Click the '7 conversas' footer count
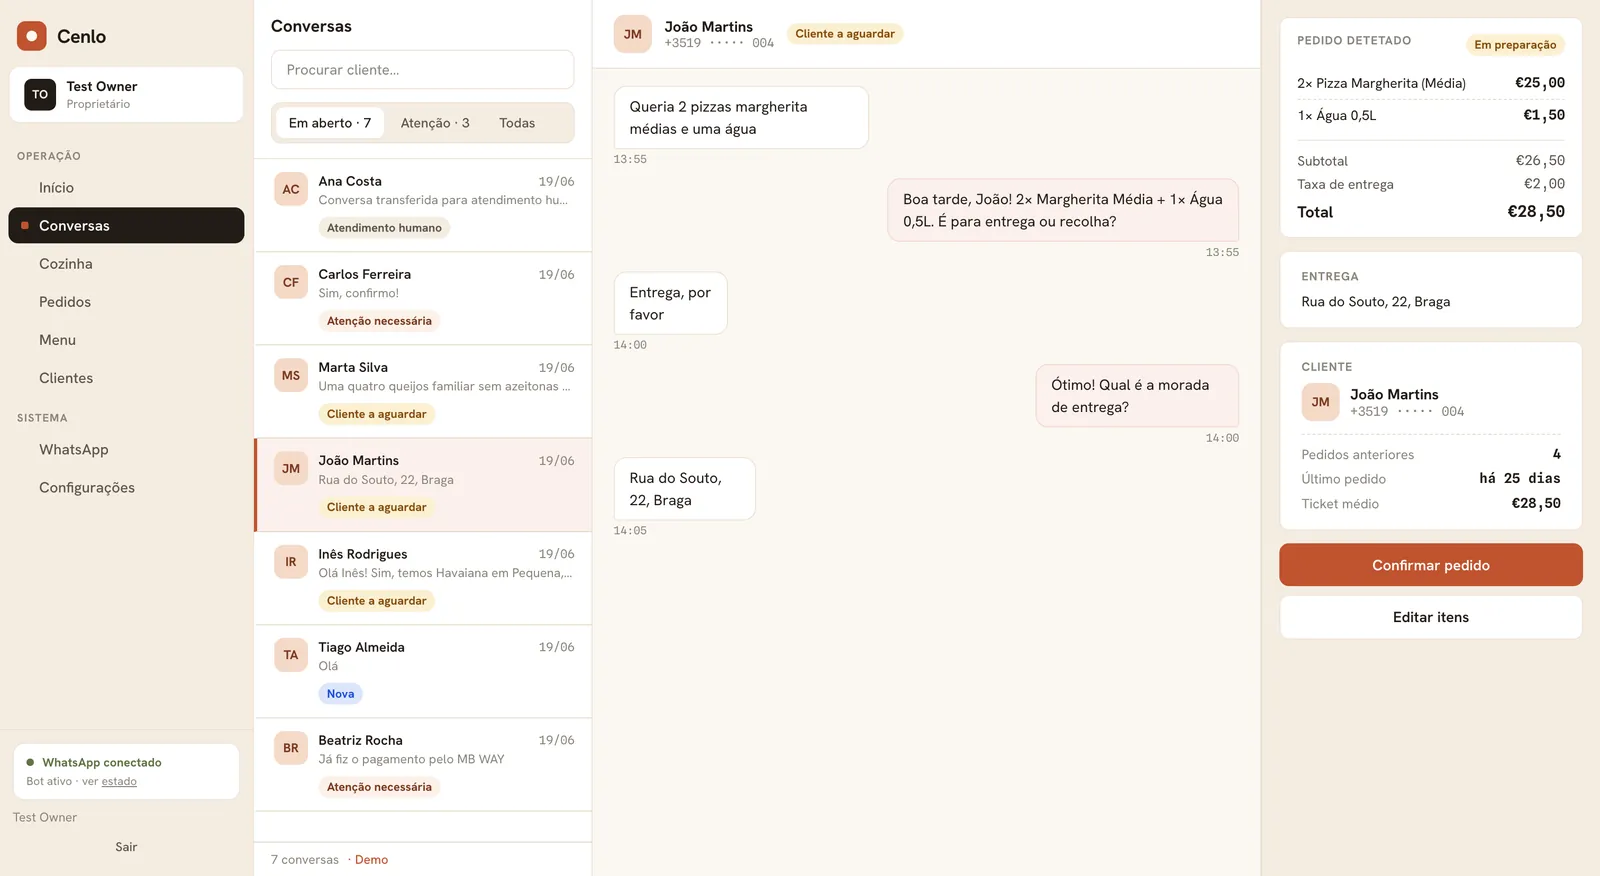This screenshot has height=876, width=1600. coord(305,860)
